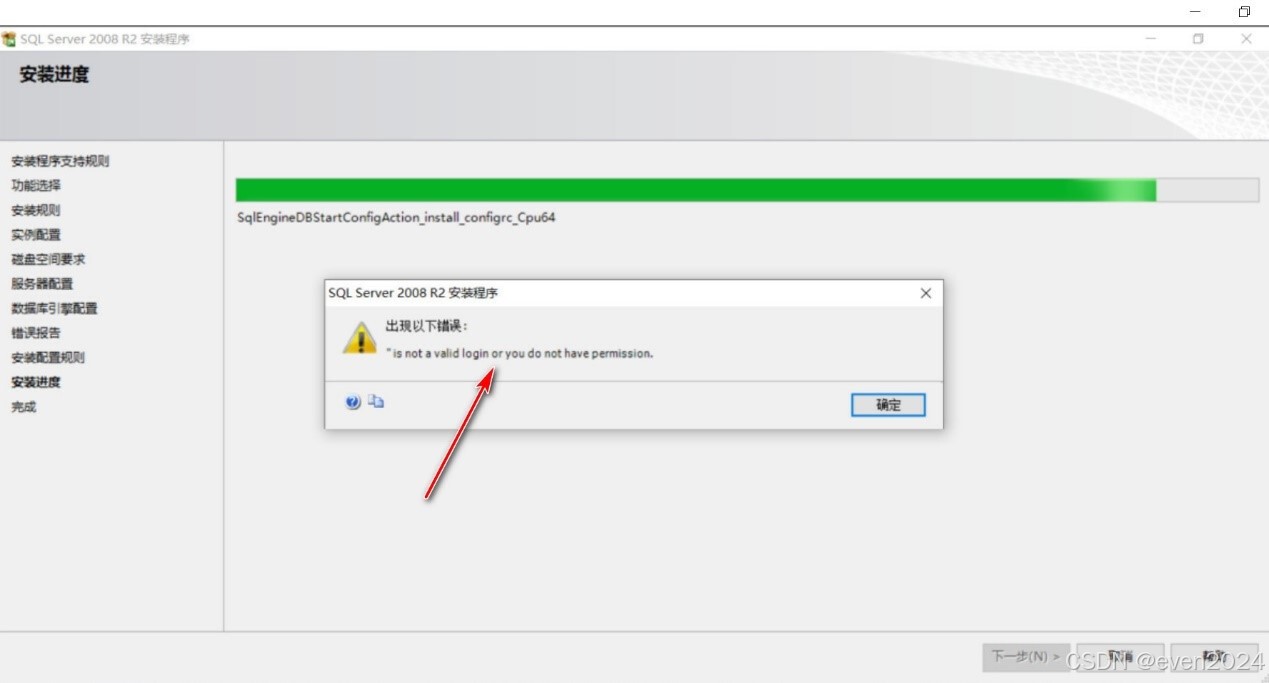1269x683 pixels.
Task: Open the 数据库引擎配置 step
Action: pos(54,308)
